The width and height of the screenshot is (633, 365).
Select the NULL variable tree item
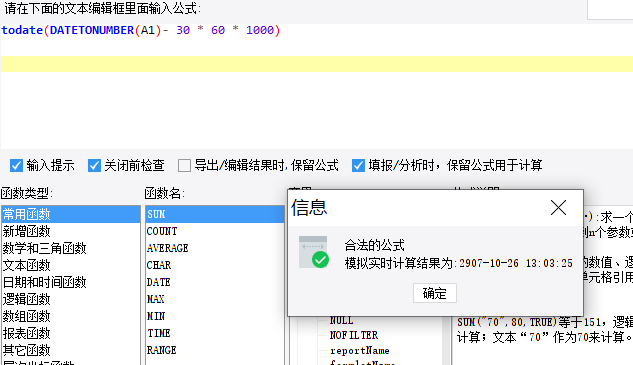pyautogui.click(x=342, y=321)
